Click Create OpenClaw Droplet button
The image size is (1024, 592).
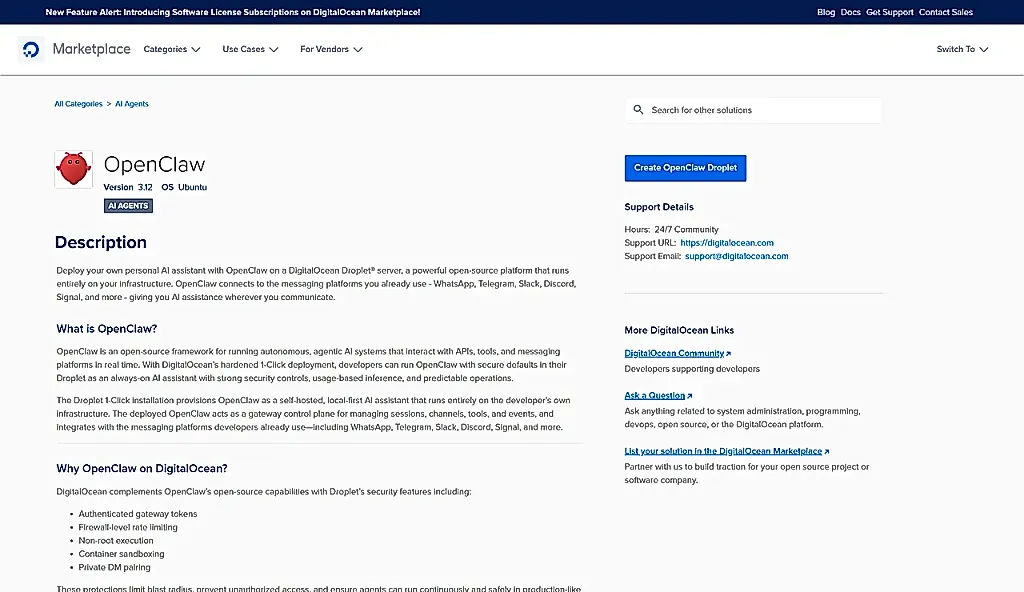click(685, 168)
